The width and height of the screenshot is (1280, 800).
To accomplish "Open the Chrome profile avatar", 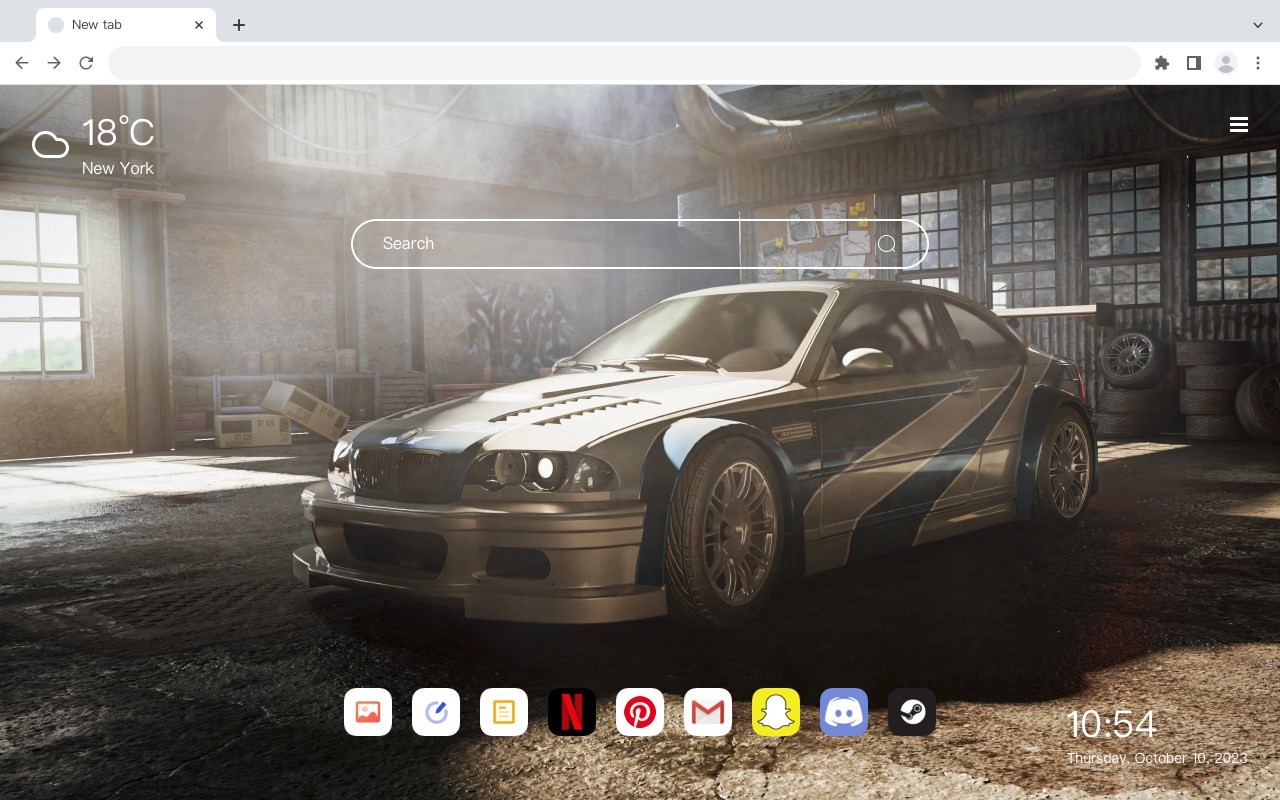I will click(1226, 63).
